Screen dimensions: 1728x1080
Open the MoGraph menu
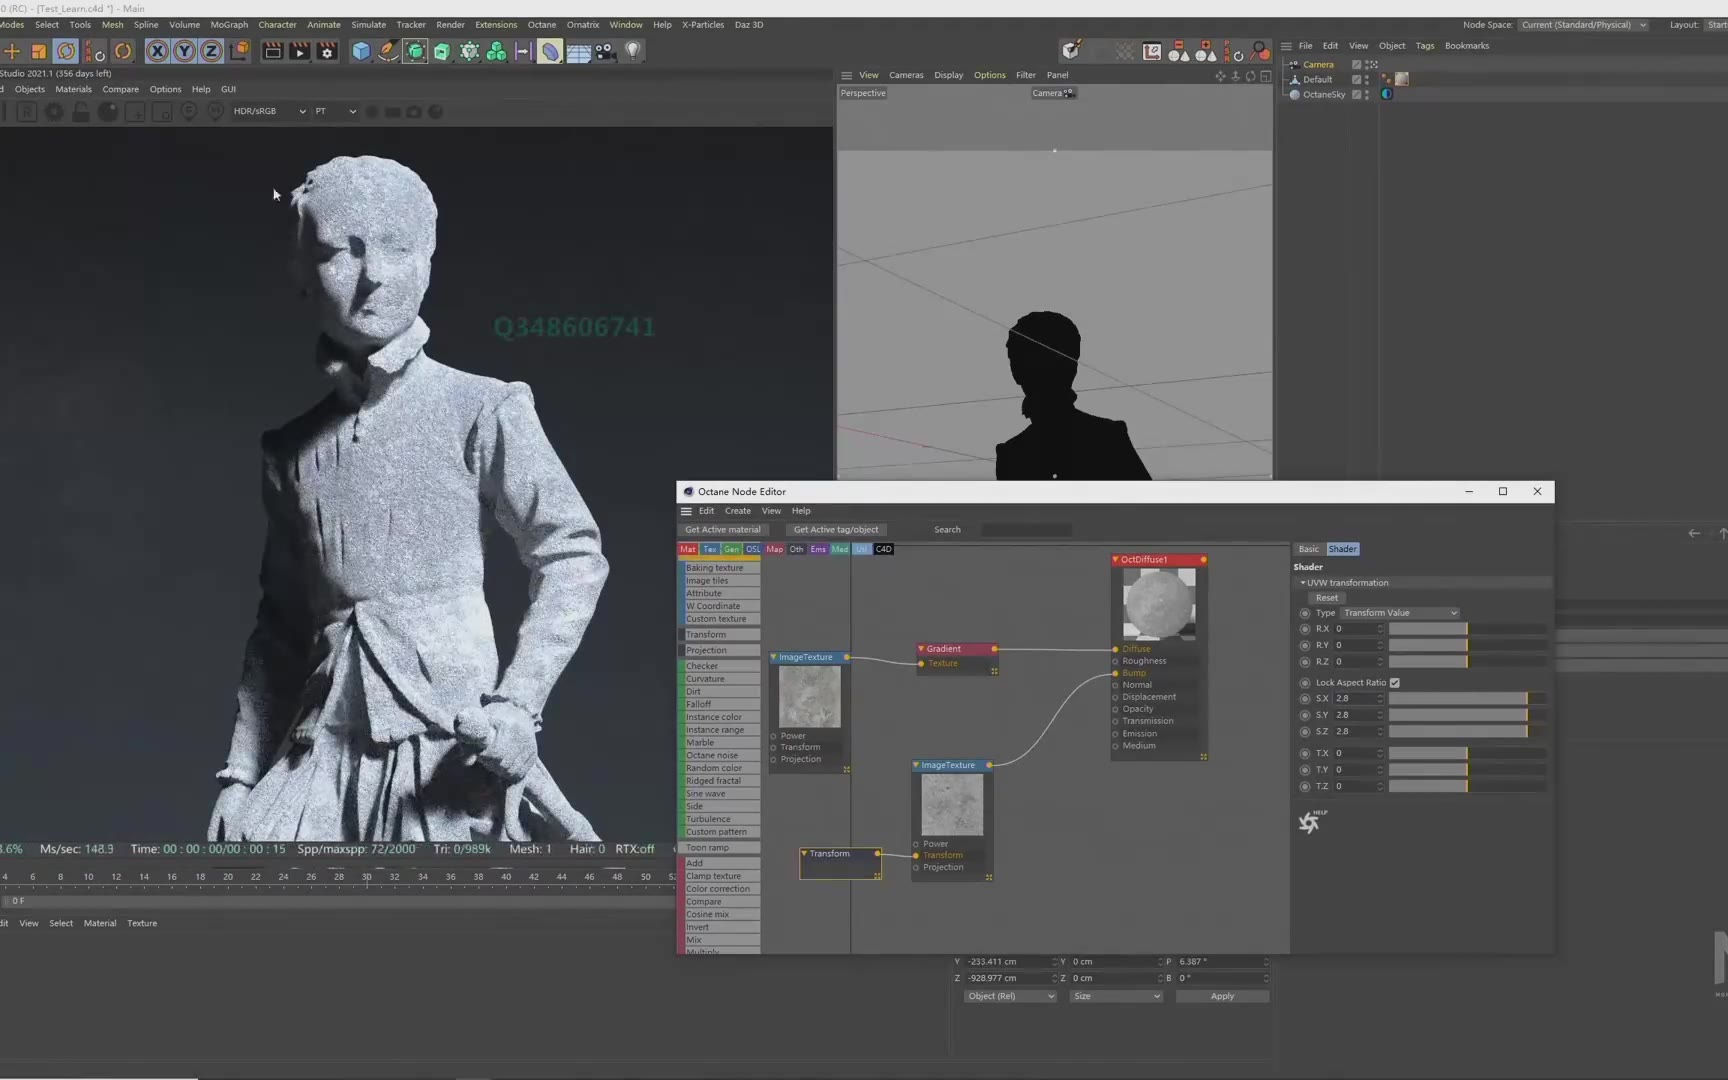click(x=229, y=25)
